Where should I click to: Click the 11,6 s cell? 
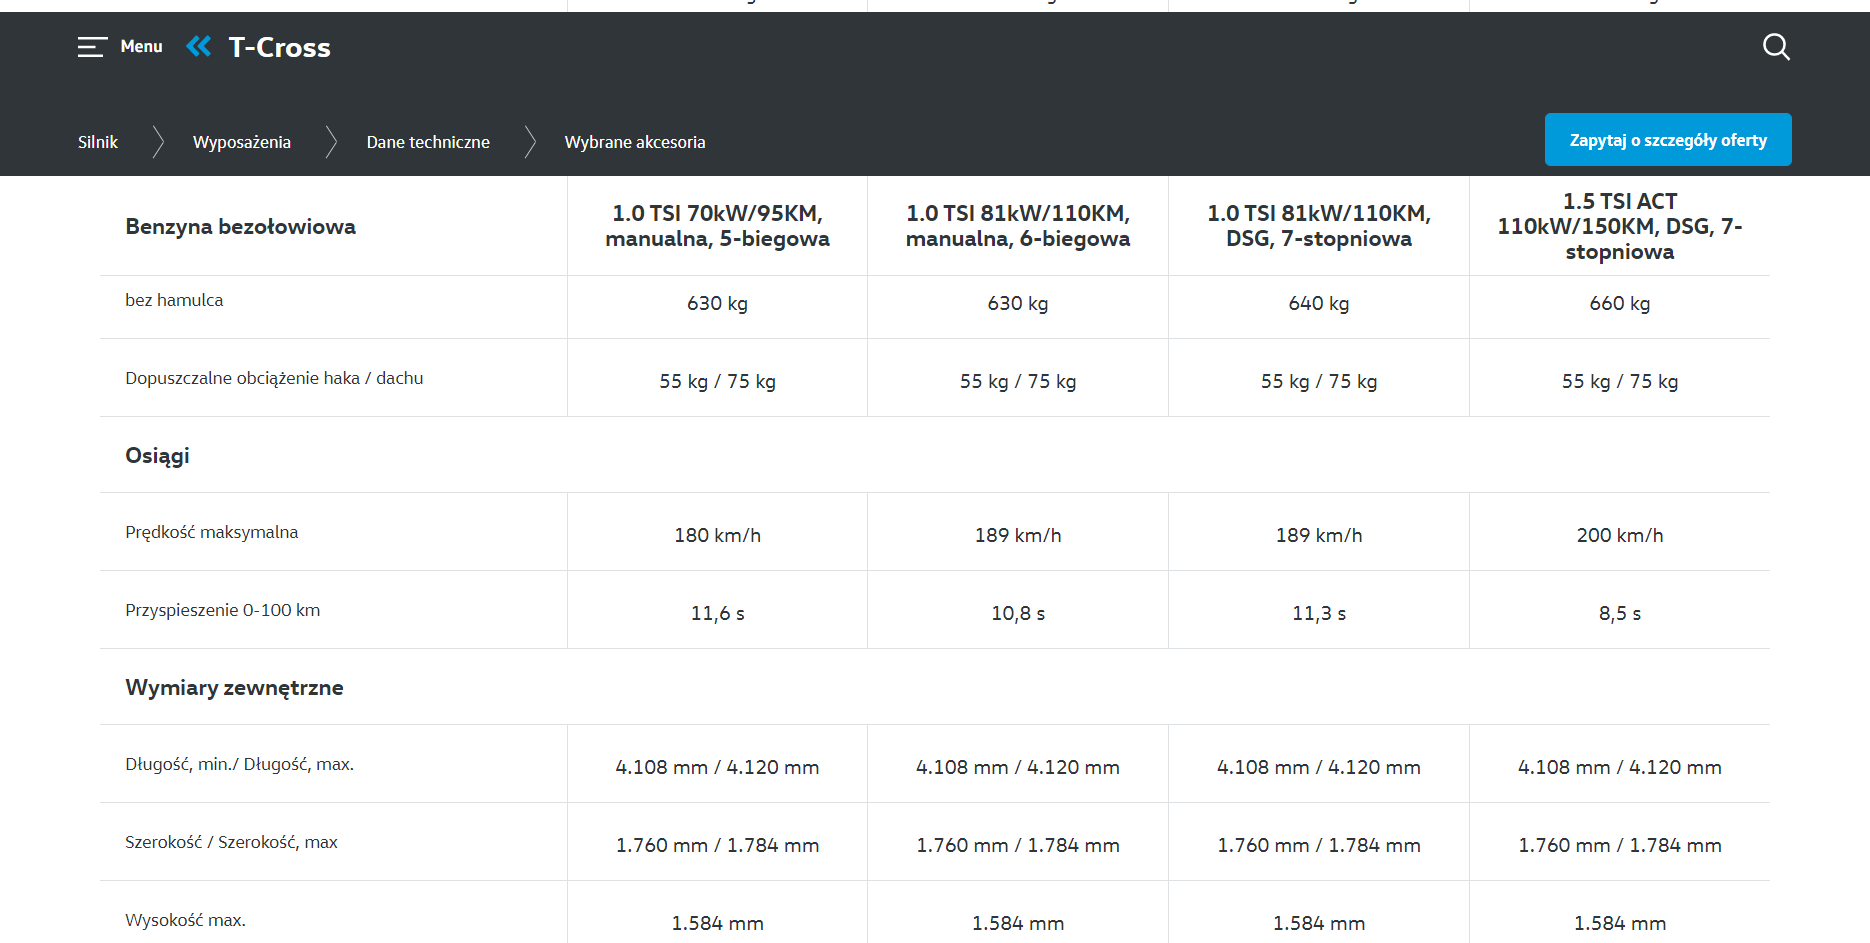(x=717, y=613)
